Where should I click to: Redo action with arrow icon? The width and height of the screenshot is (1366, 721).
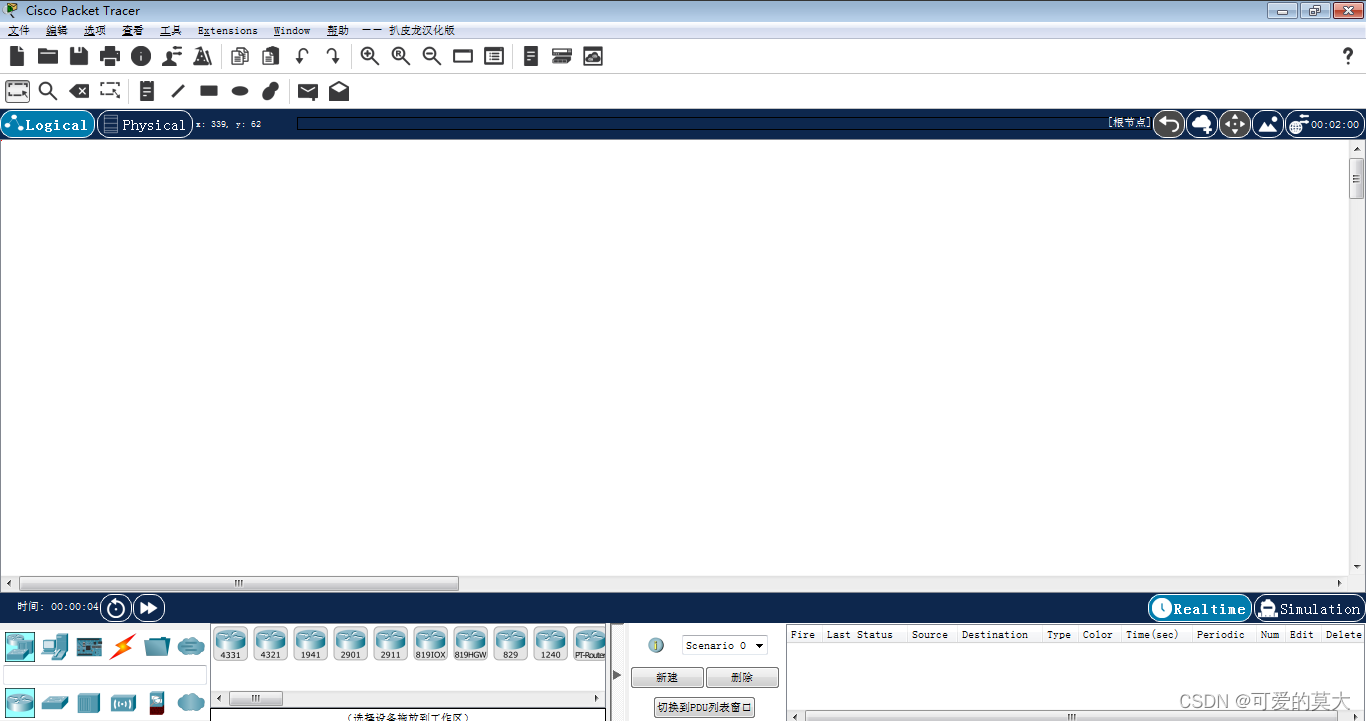click(333, 56)
